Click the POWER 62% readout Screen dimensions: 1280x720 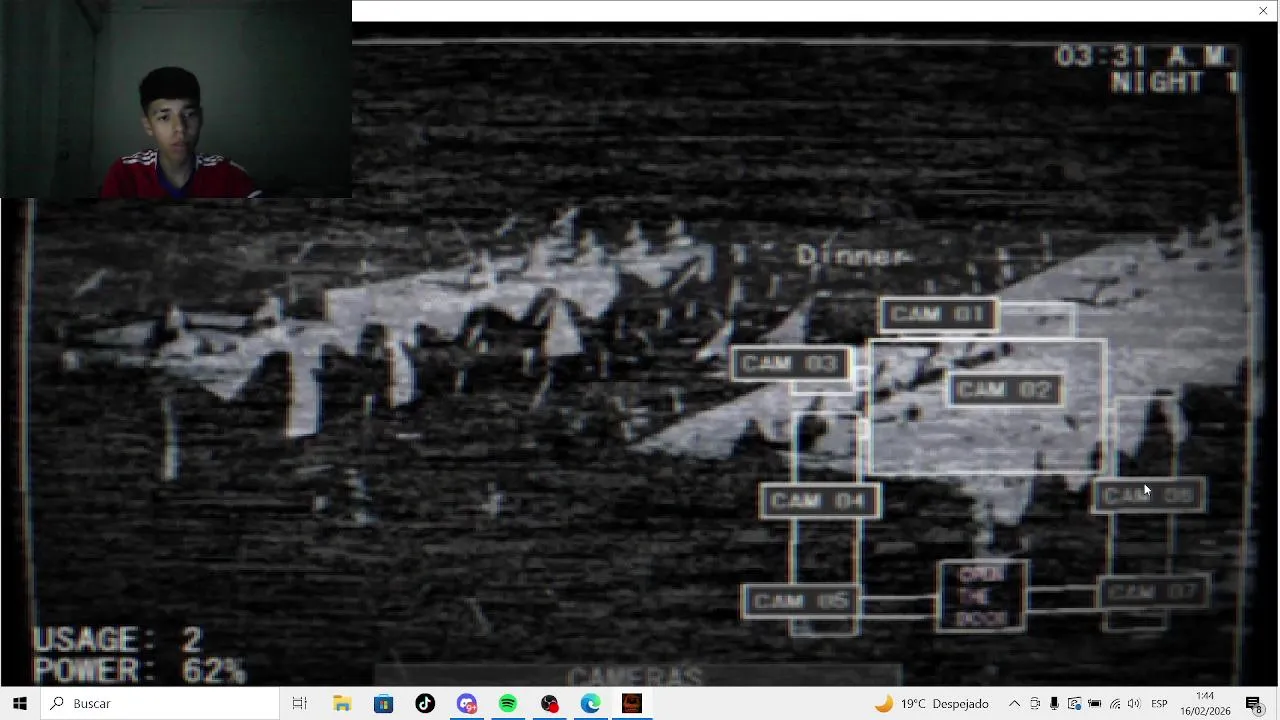139,671
